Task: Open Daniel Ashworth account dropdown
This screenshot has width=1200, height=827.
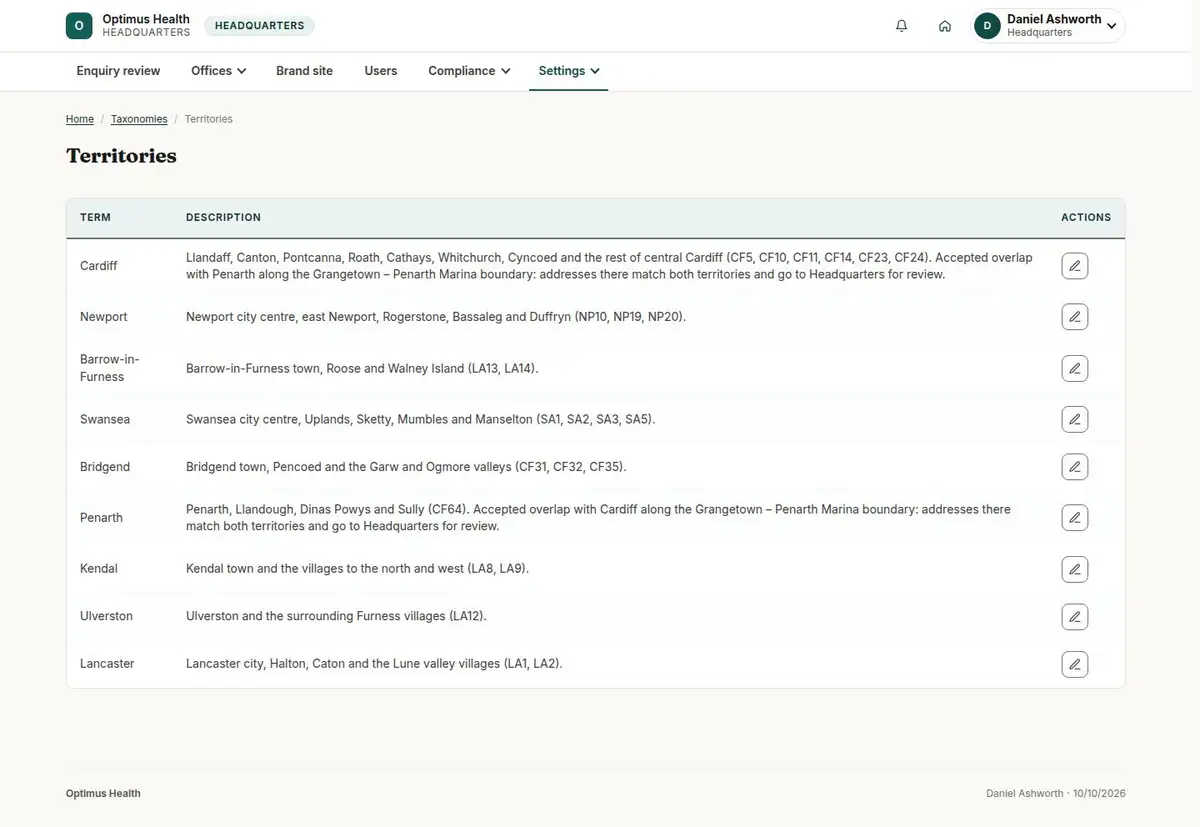Action: (1049, 26)
